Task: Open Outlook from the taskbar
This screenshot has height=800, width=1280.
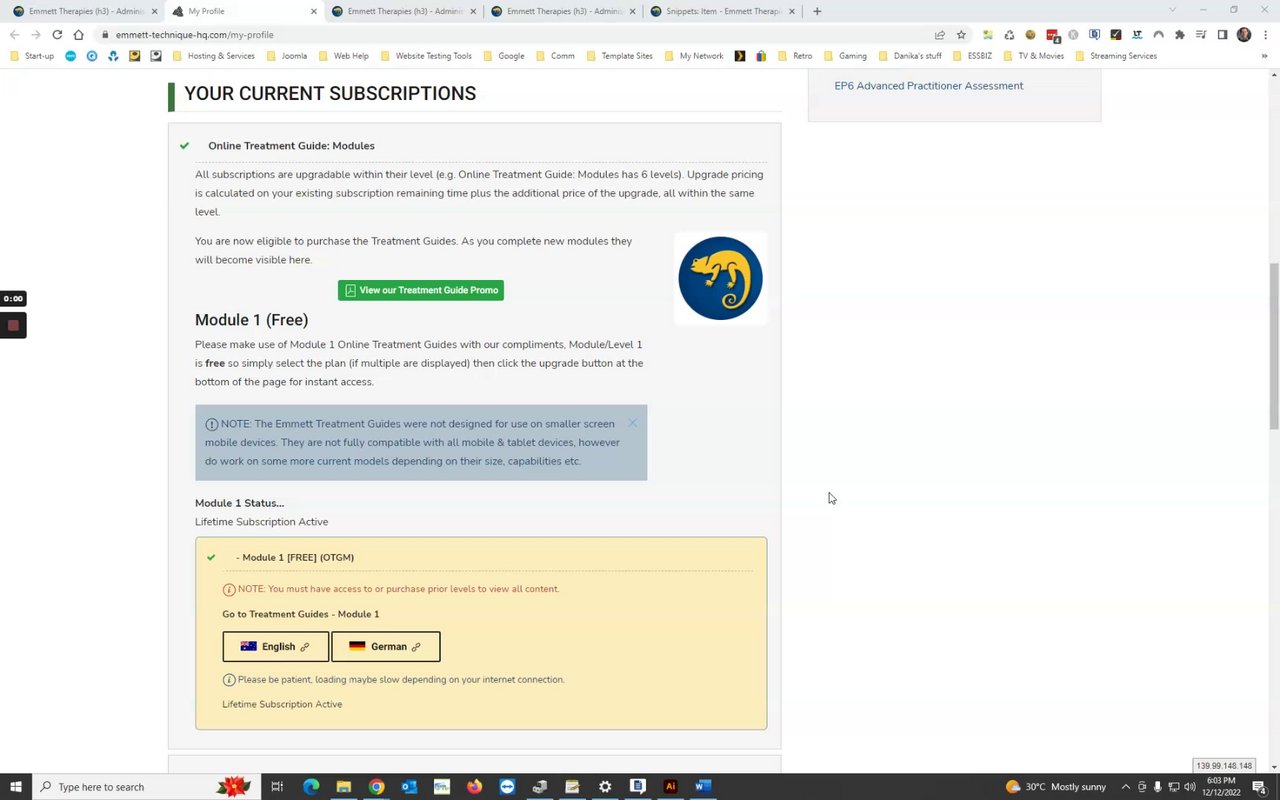Action: 409,787
